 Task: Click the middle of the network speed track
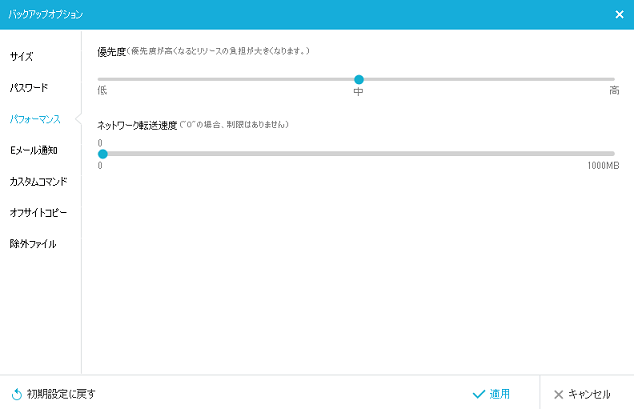357,154
